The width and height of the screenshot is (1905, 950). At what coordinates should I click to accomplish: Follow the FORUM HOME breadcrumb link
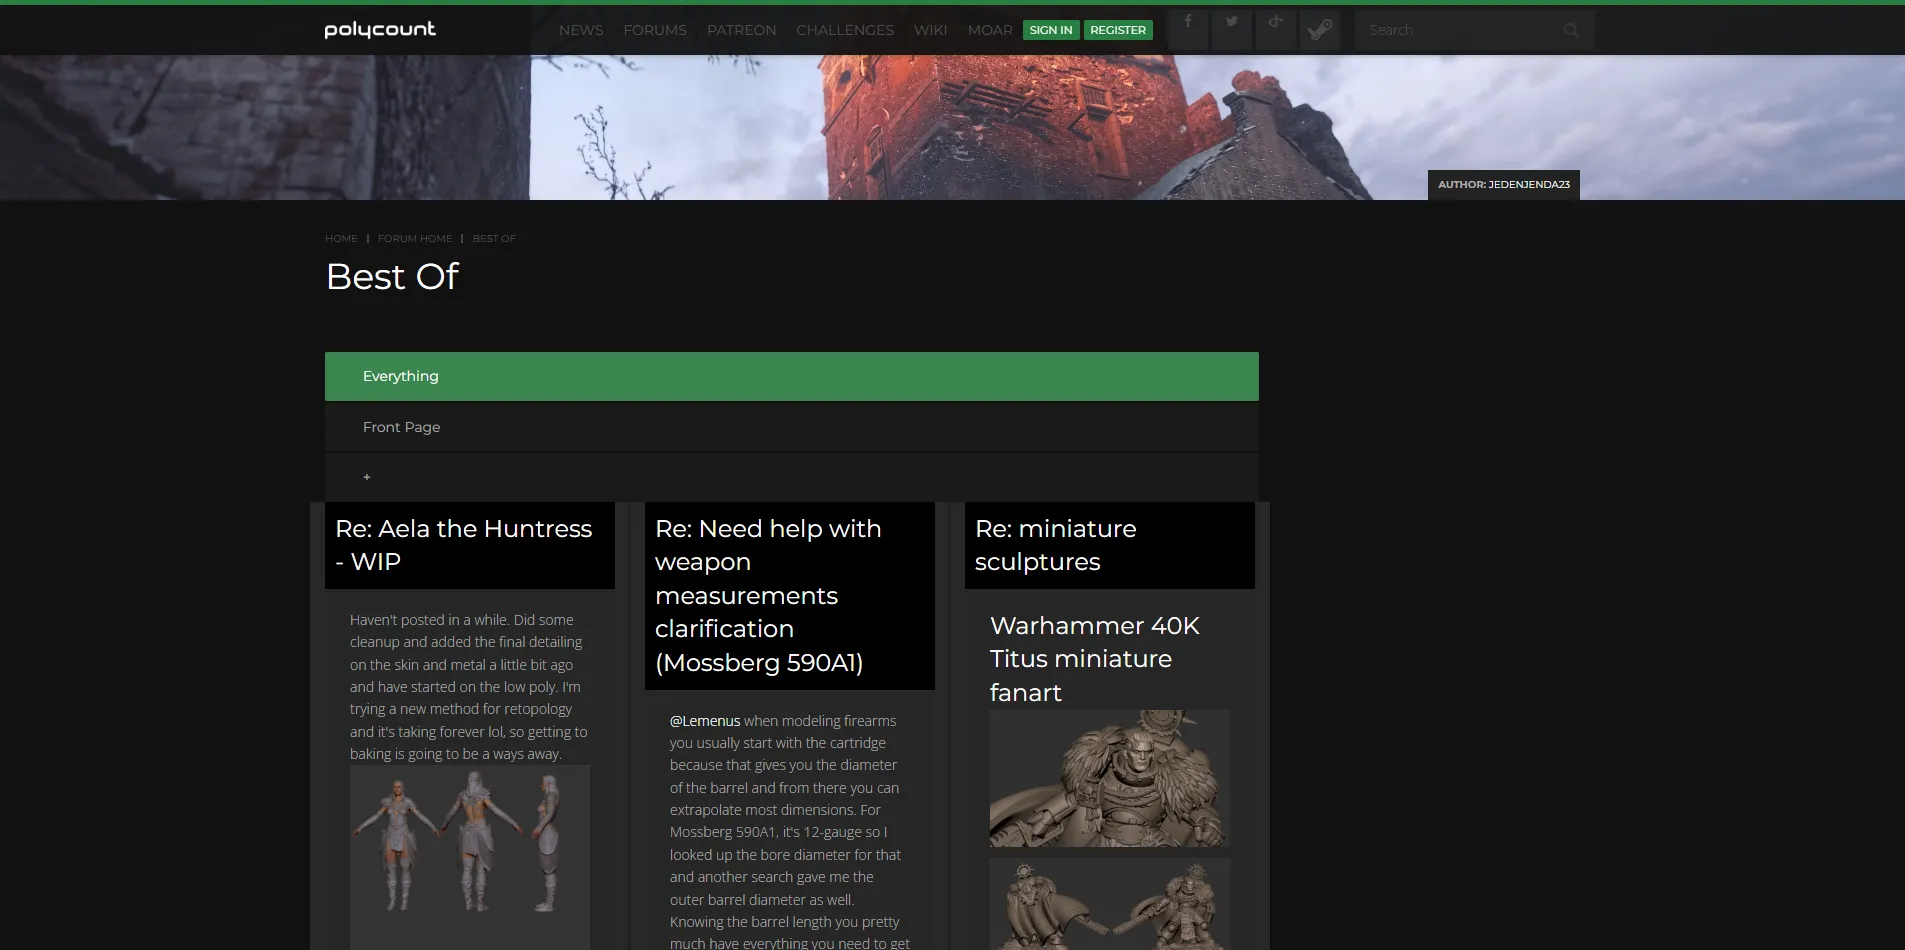pos(414,238)
